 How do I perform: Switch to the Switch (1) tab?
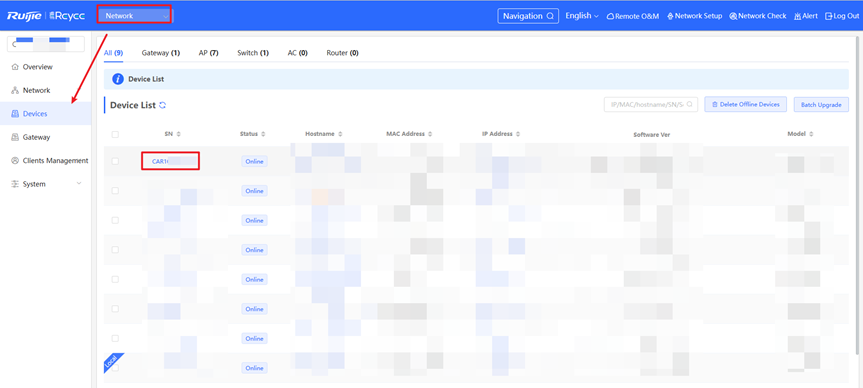pos(253,53)
